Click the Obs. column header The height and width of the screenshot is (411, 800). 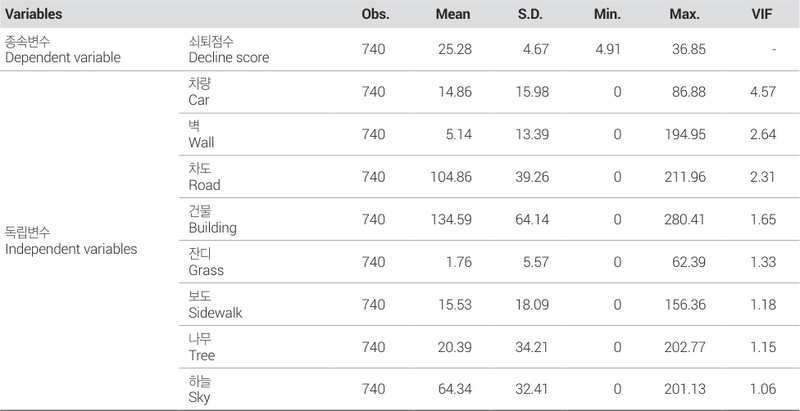click(x=375, y=16)
